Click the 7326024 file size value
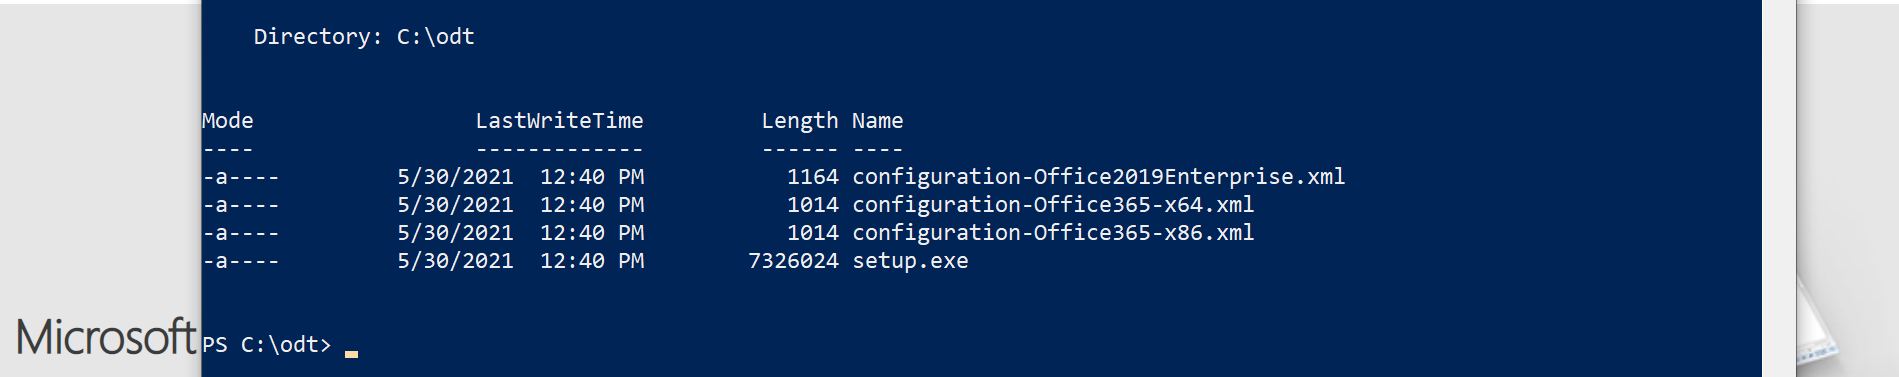 [x=793, y=261]
